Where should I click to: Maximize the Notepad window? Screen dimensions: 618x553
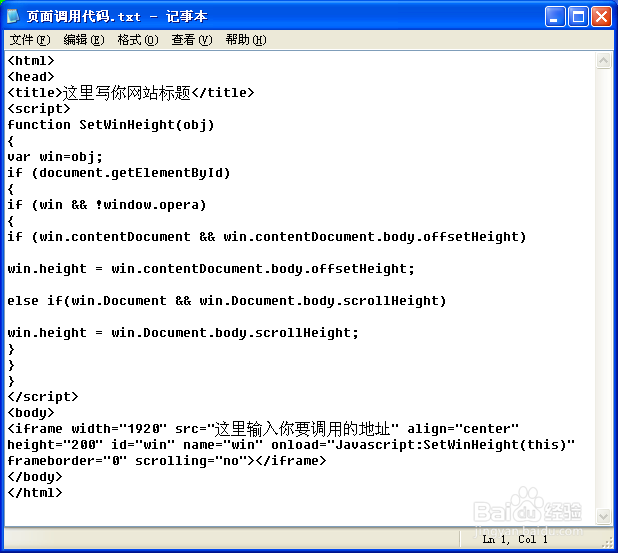(578, 17)
